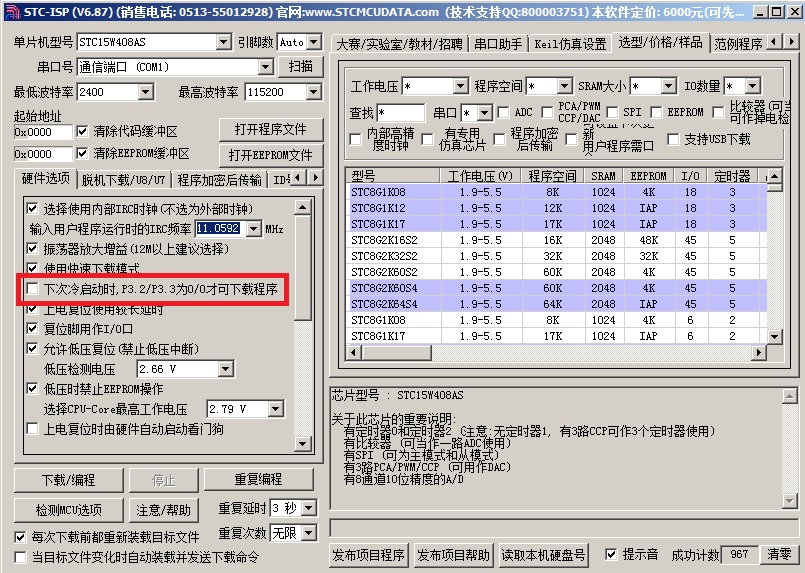Switch to 程序加密后传输 tab

point(220,180)
